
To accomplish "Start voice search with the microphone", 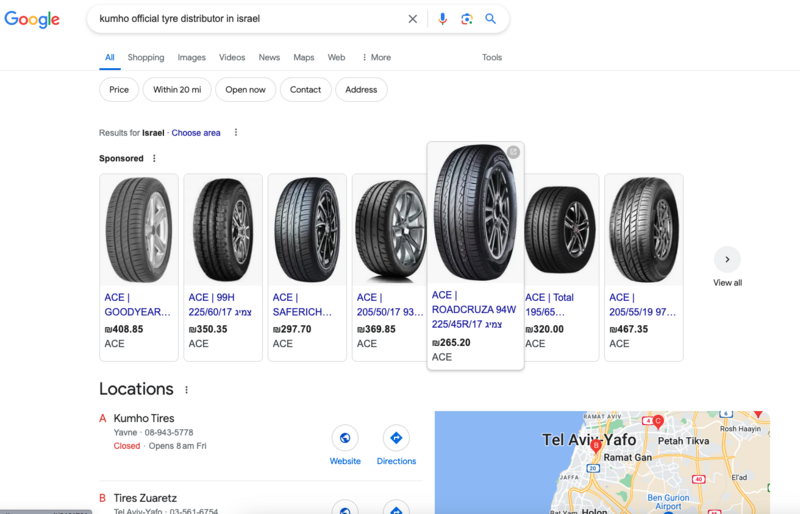I will 442,19.
